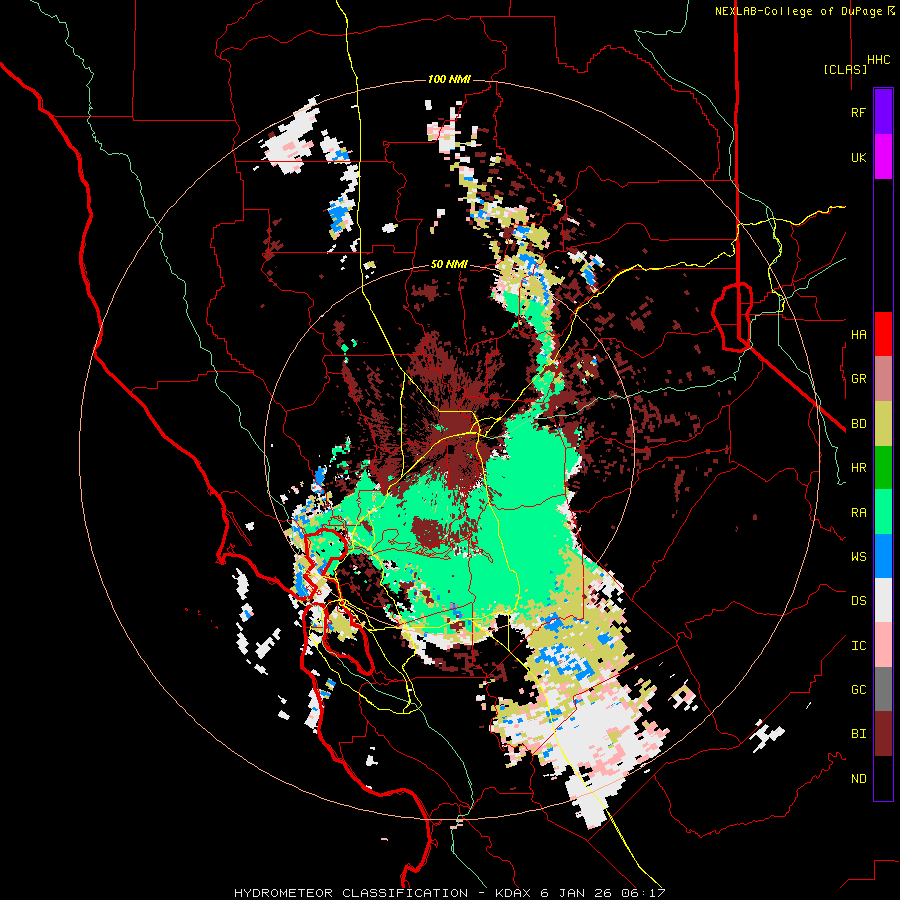This screenshot has height=900, width=900.
Task: Click the ND legend label
Action: (858, 779)
